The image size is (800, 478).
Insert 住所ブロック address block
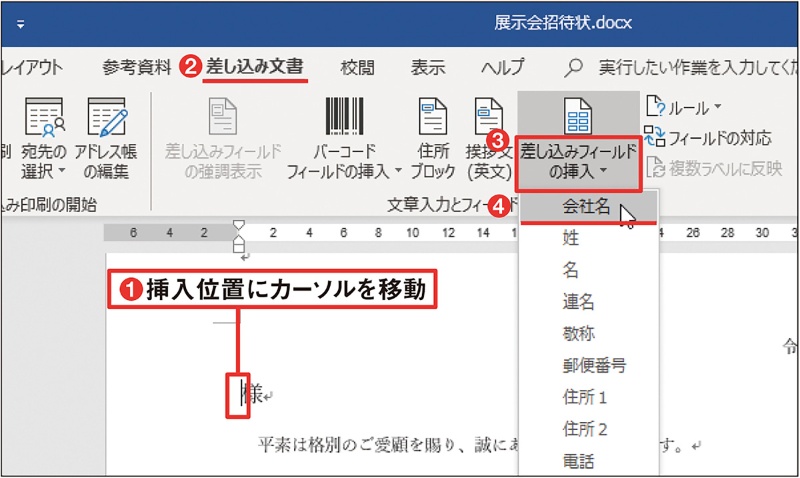click(x=434, y=118)
